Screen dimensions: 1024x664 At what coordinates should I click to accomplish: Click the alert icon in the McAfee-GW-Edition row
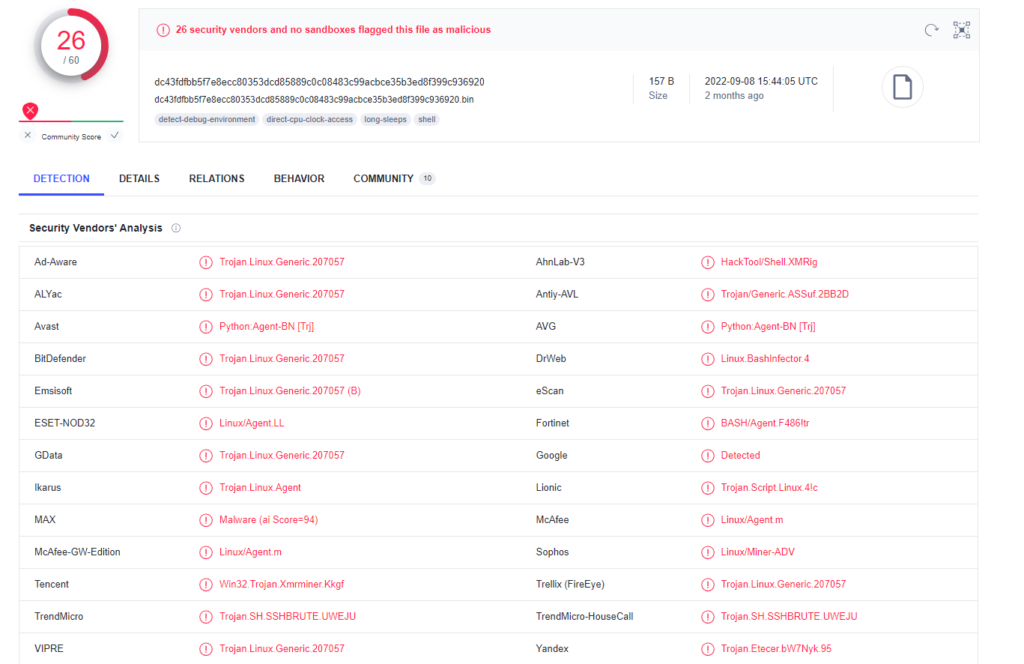(206, 552)
